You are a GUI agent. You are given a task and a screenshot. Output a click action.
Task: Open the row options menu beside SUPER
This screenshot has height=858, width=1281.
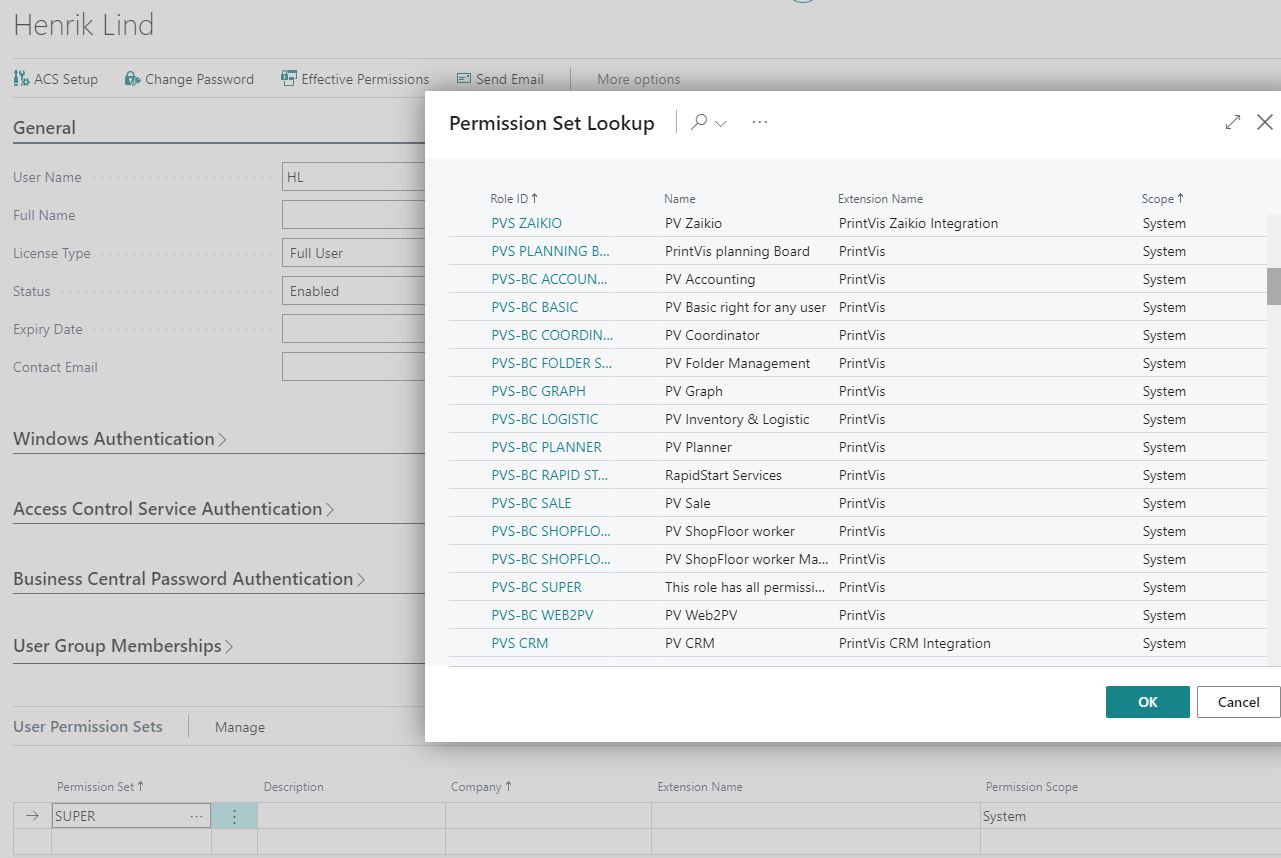point(233,815)
